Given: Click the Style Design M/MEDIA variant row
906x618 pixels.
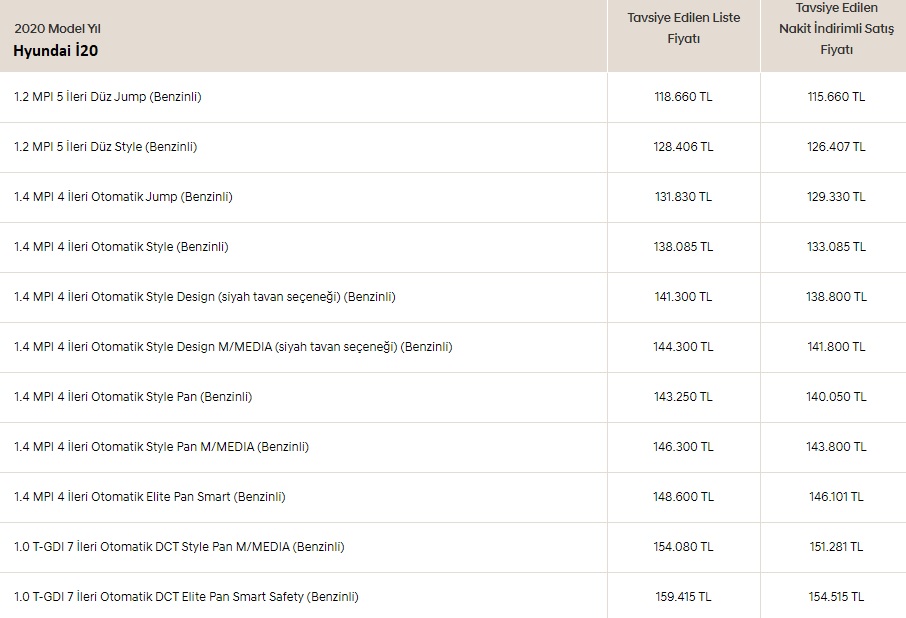Looking at the screenshot, I should tap(233, 347).
